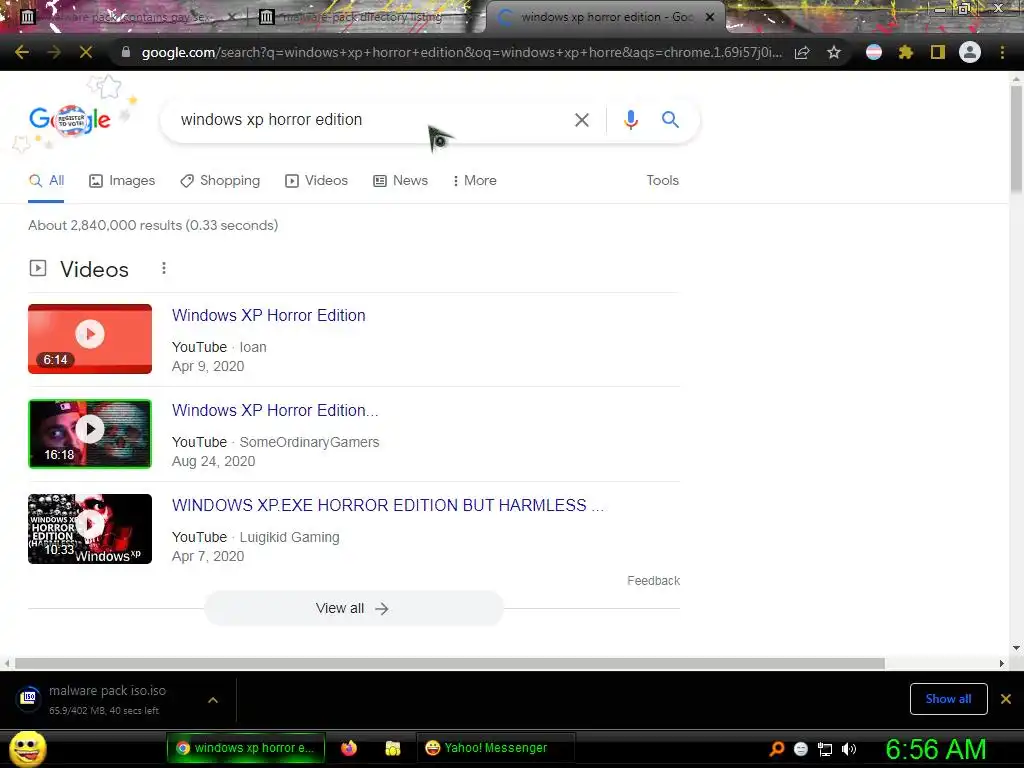1024x768 pixels.
Task: Bookmark this page with the star icon
Action: 834,52
